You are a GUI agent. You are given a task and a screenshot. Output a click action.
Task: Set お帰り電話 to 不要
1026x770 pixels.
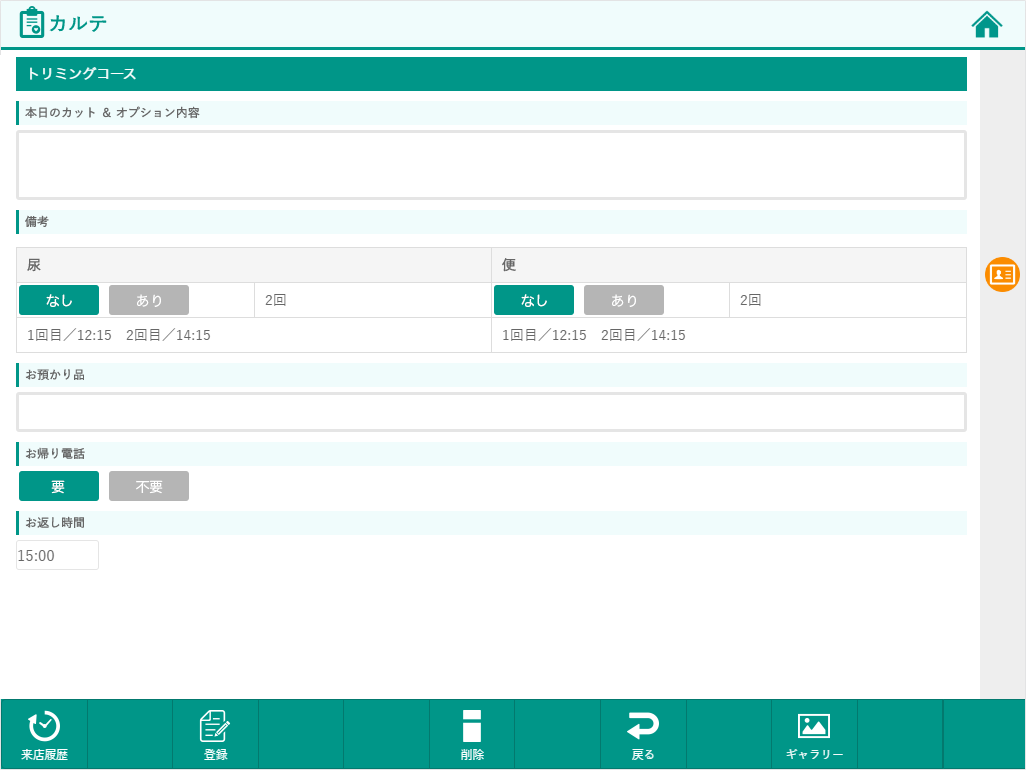(x=149, y=486)
